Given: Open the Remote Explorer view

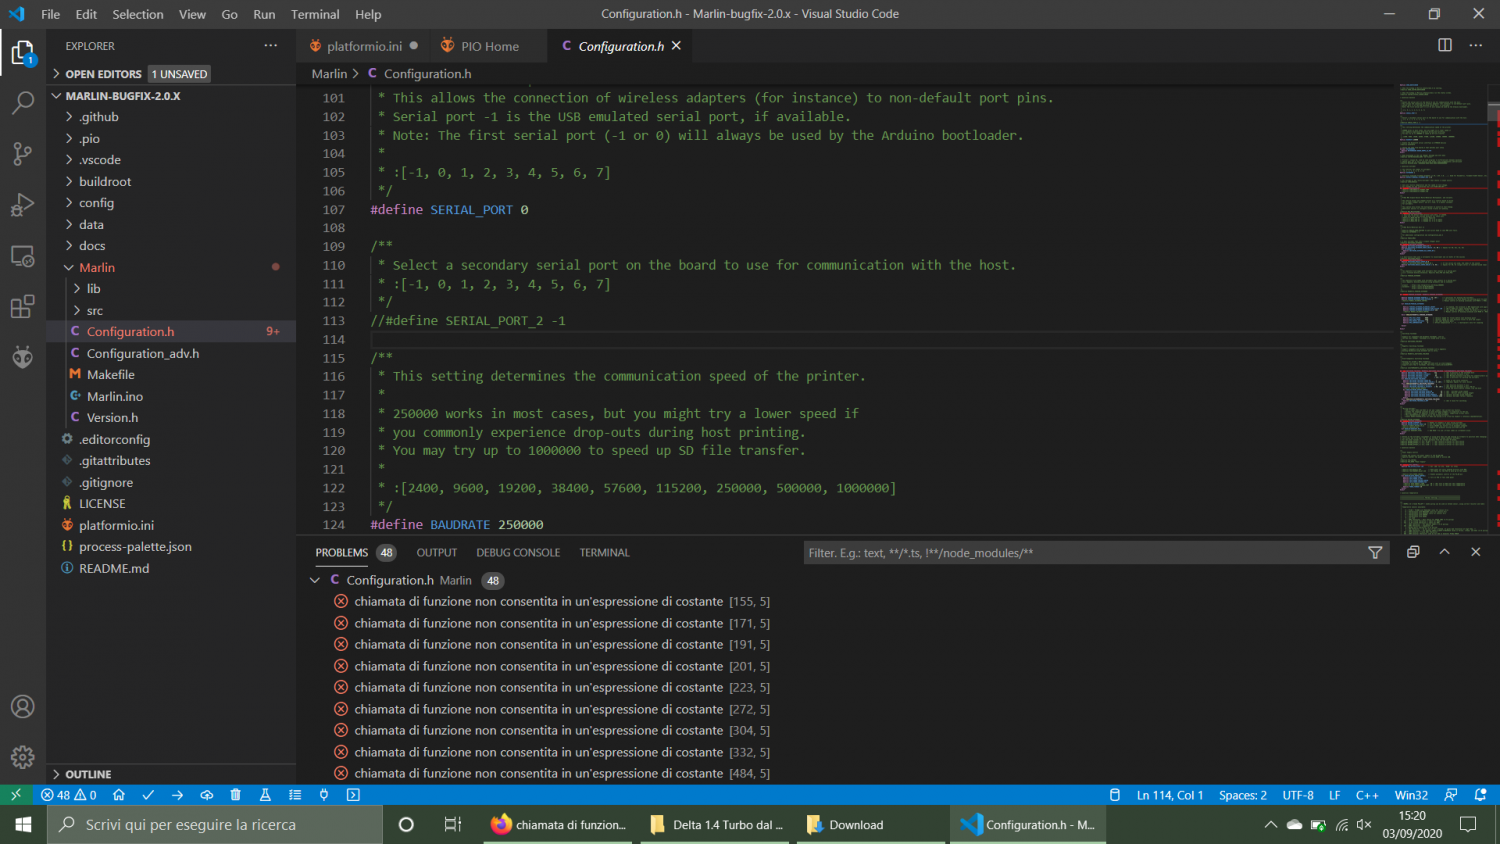Looking at the screenshot, I should pos(23,255).
